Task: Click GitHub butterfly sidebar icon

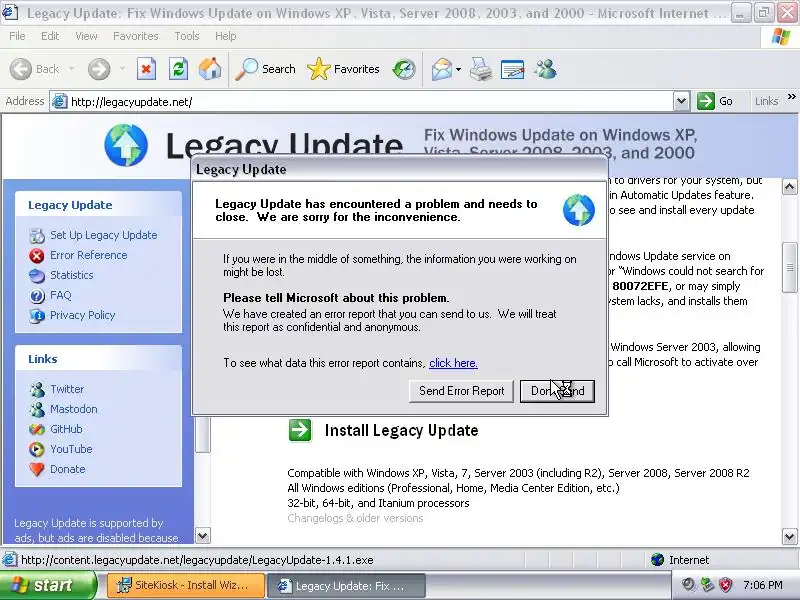Action: (37, 430)
